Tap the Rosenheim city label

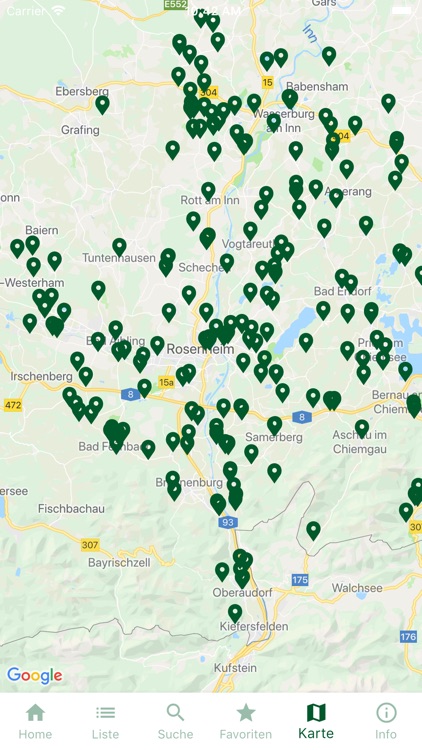(200, 349)
